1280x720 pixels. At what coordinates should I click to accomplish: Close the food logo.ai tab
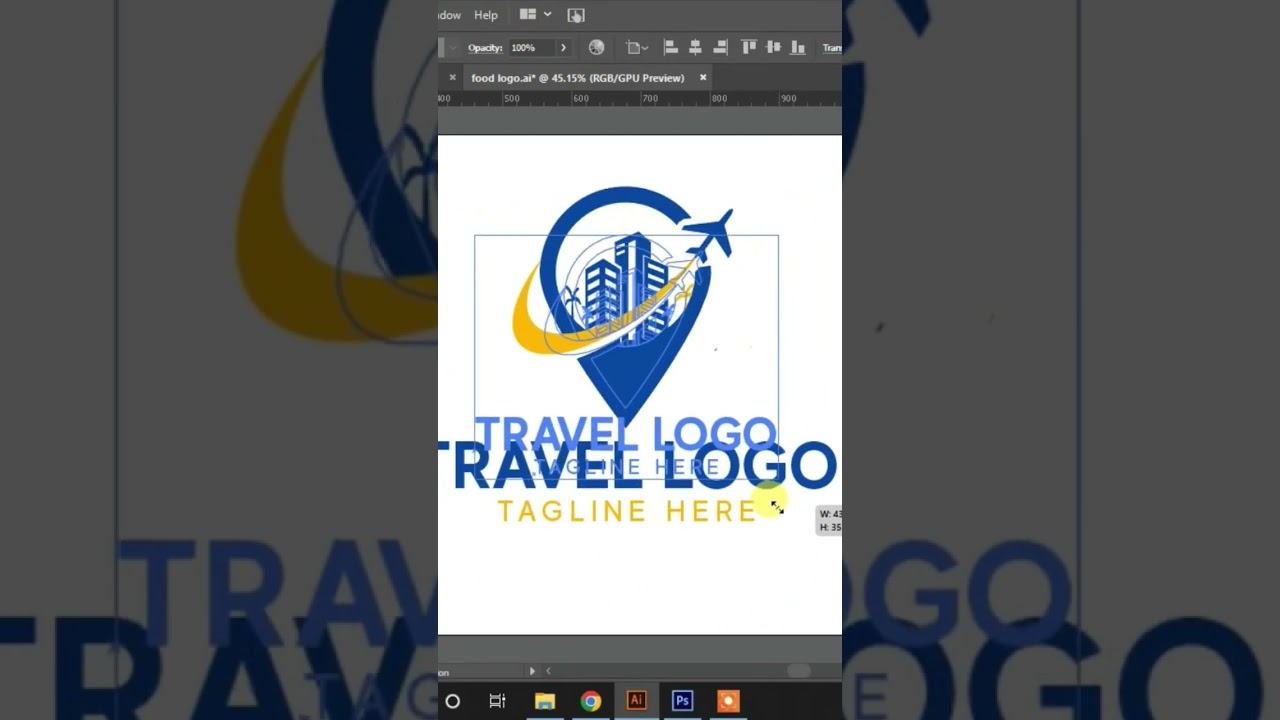coord(703,77)
